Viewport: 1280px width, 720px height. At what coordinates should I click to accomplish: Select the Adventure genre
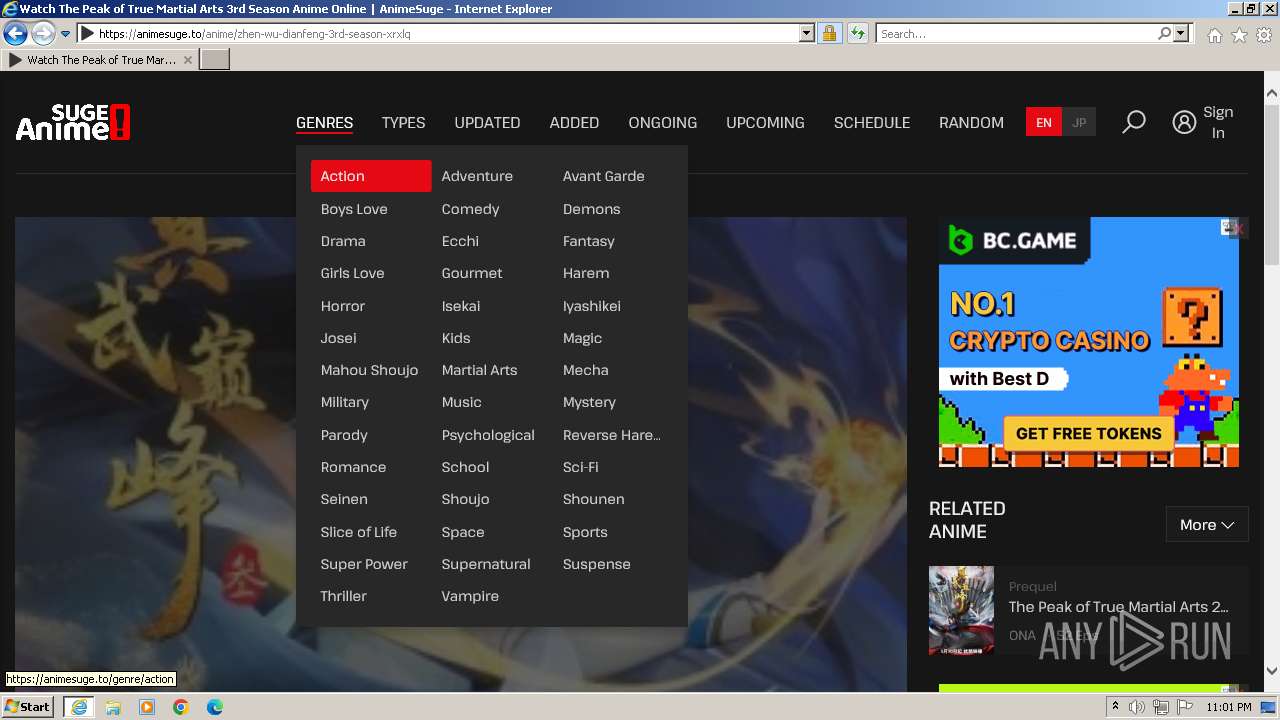477,176
